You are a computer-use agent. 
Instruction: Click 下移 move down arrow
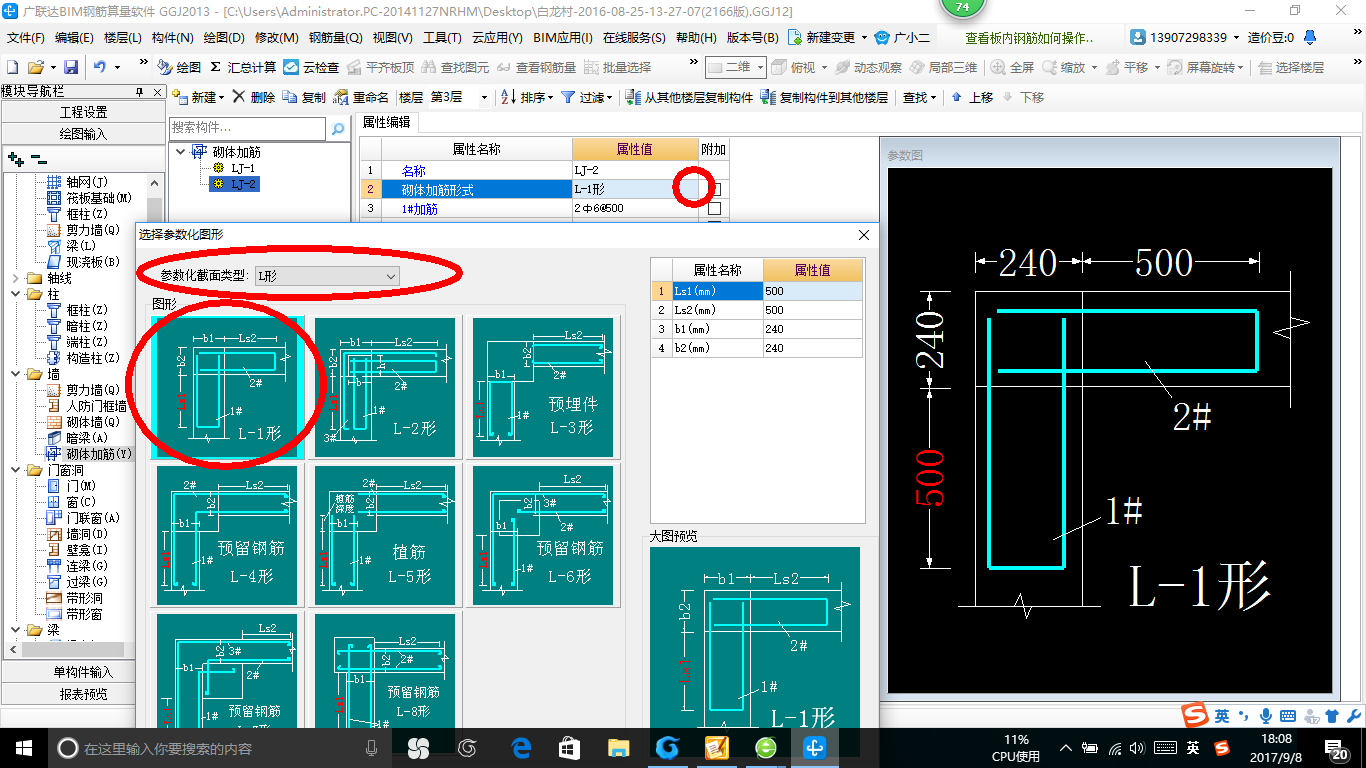click(1022, 97)
